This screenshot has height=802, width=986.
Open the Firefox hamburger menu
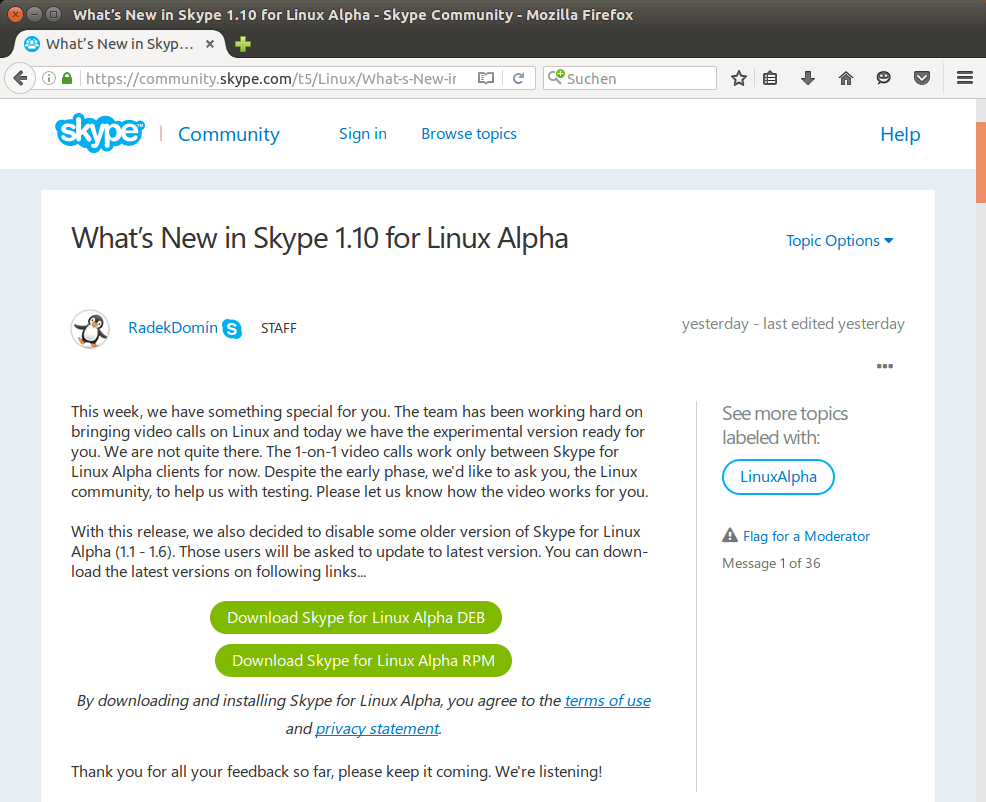(965, 78)
